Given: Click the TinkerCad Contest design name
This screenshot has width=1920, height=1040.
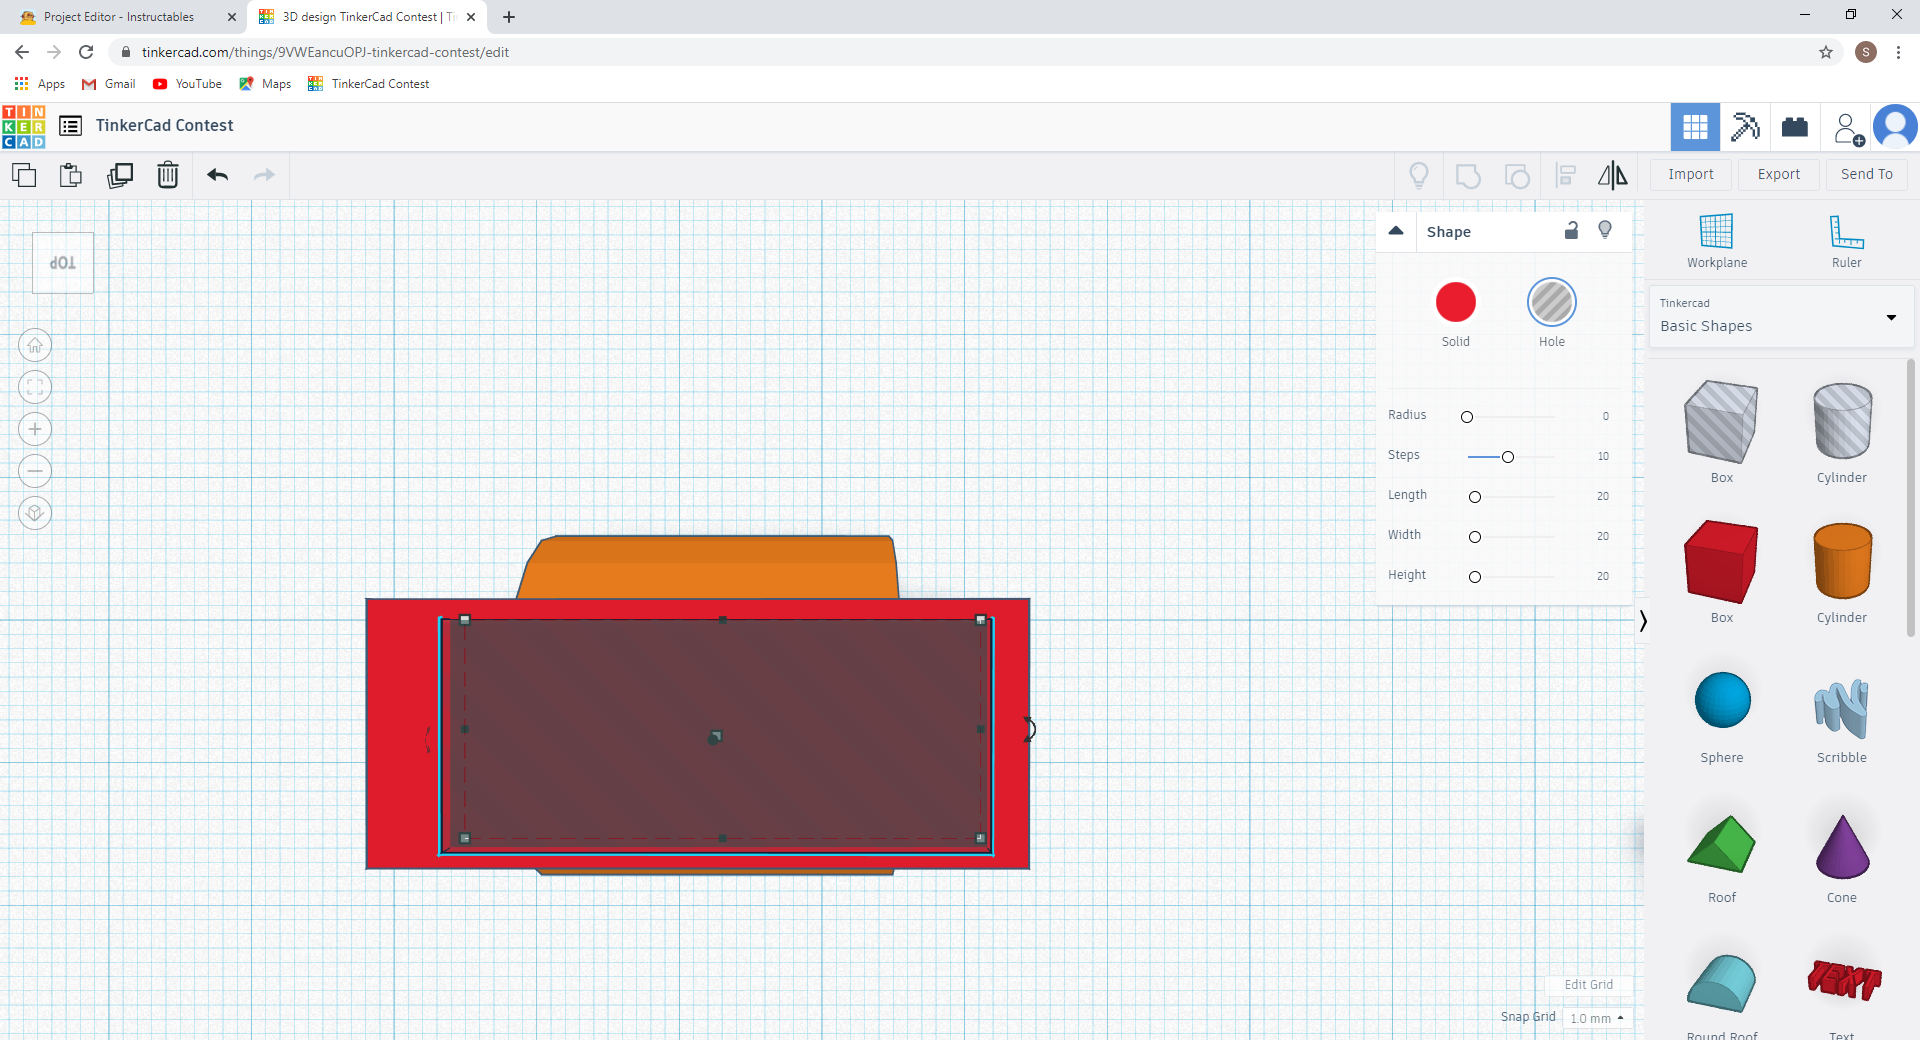Looking at the screenshot, I should pos(165,126).
